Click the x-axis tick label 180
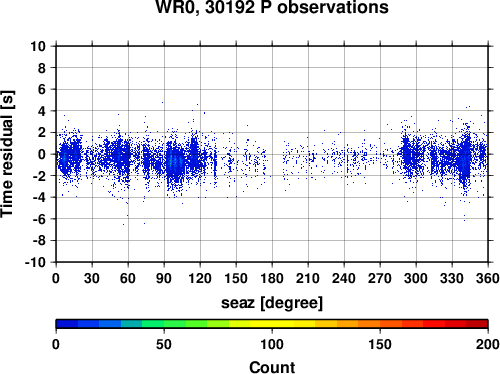Viewport: 500px width, 374px height. (272, 278)
